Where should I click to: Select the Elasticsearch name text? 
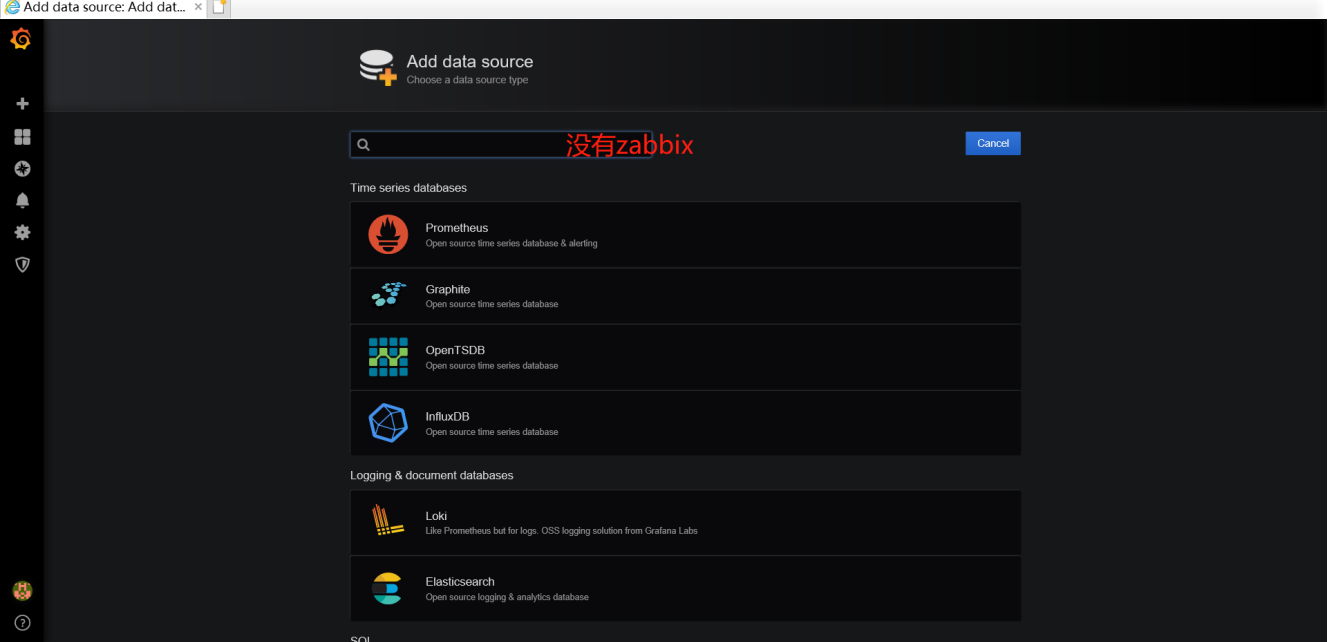(x=460, y=581)
